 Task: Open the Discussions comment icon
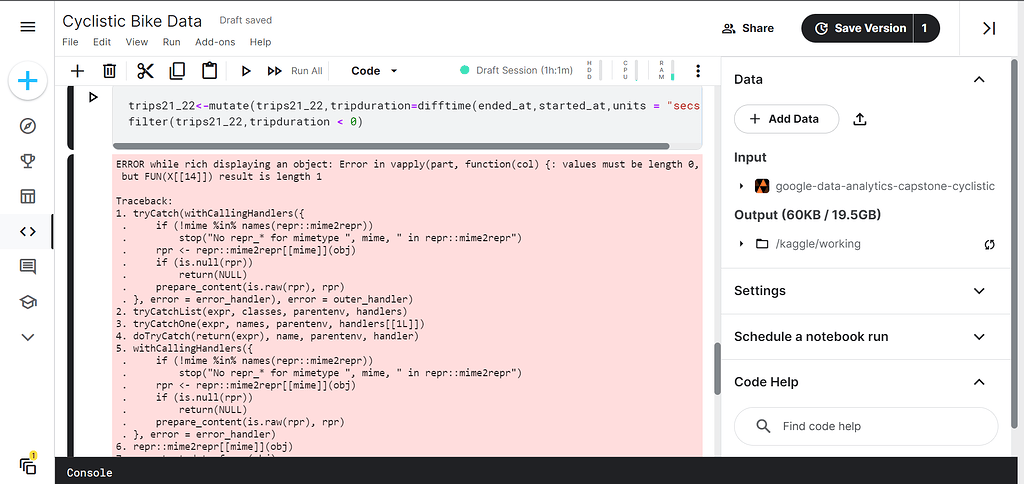pyautogui.click(x=27, y=266)
